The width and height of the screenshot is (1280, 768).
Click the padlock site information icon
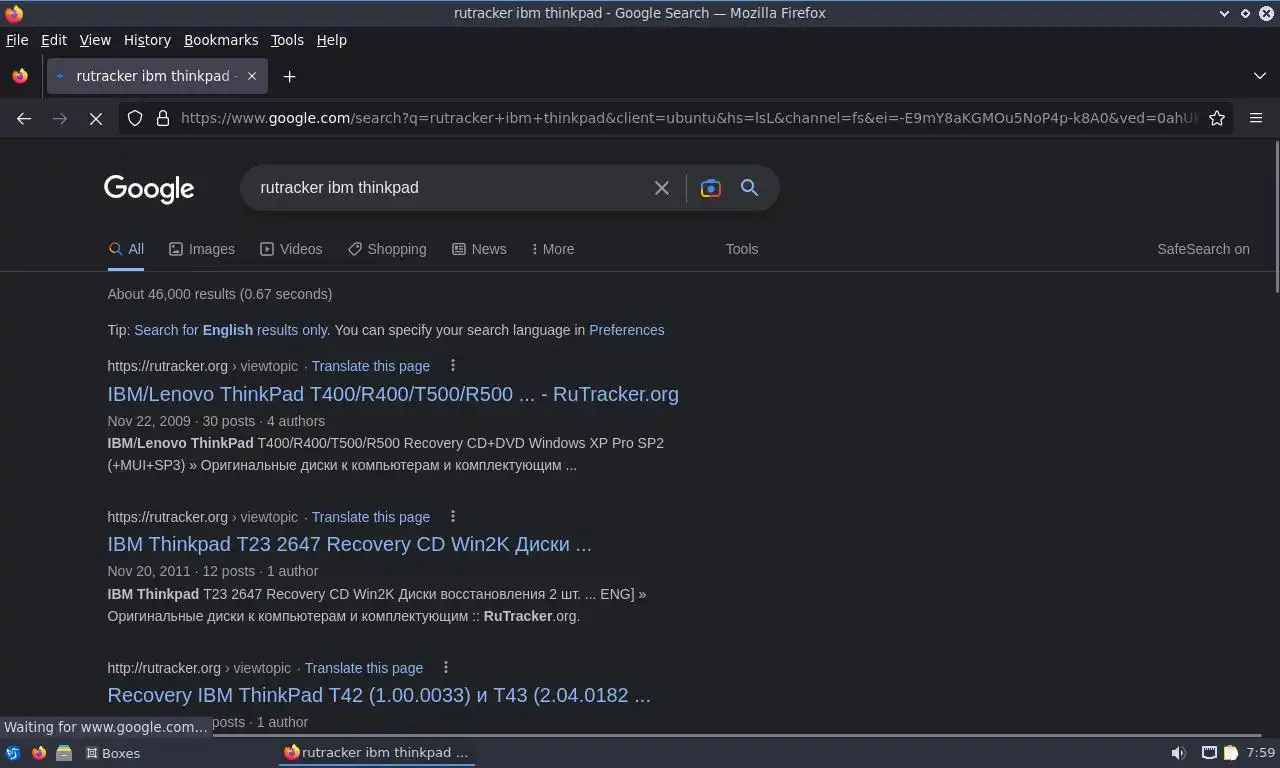click(163, 118)
